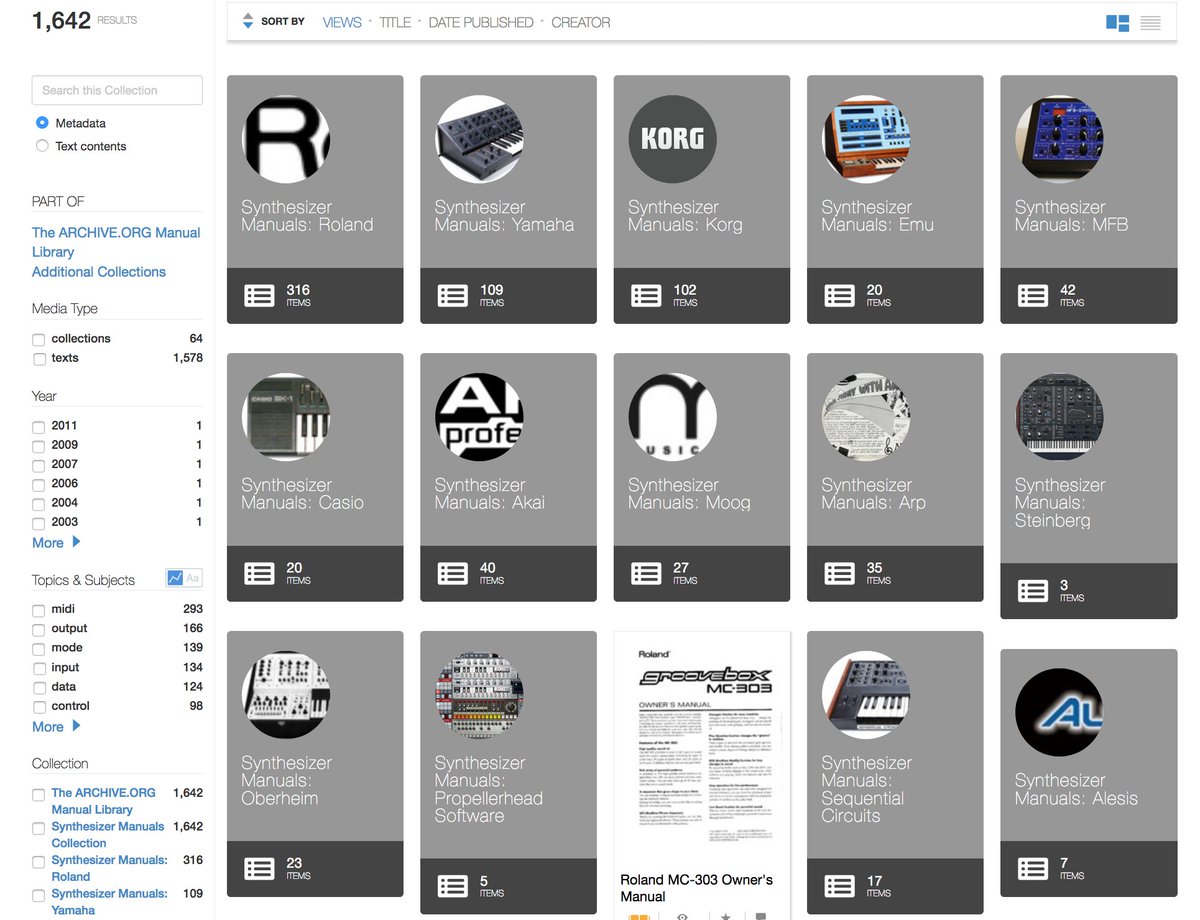Click Alesis logo circle
Screen dimensions: 1200x920
1059,712
